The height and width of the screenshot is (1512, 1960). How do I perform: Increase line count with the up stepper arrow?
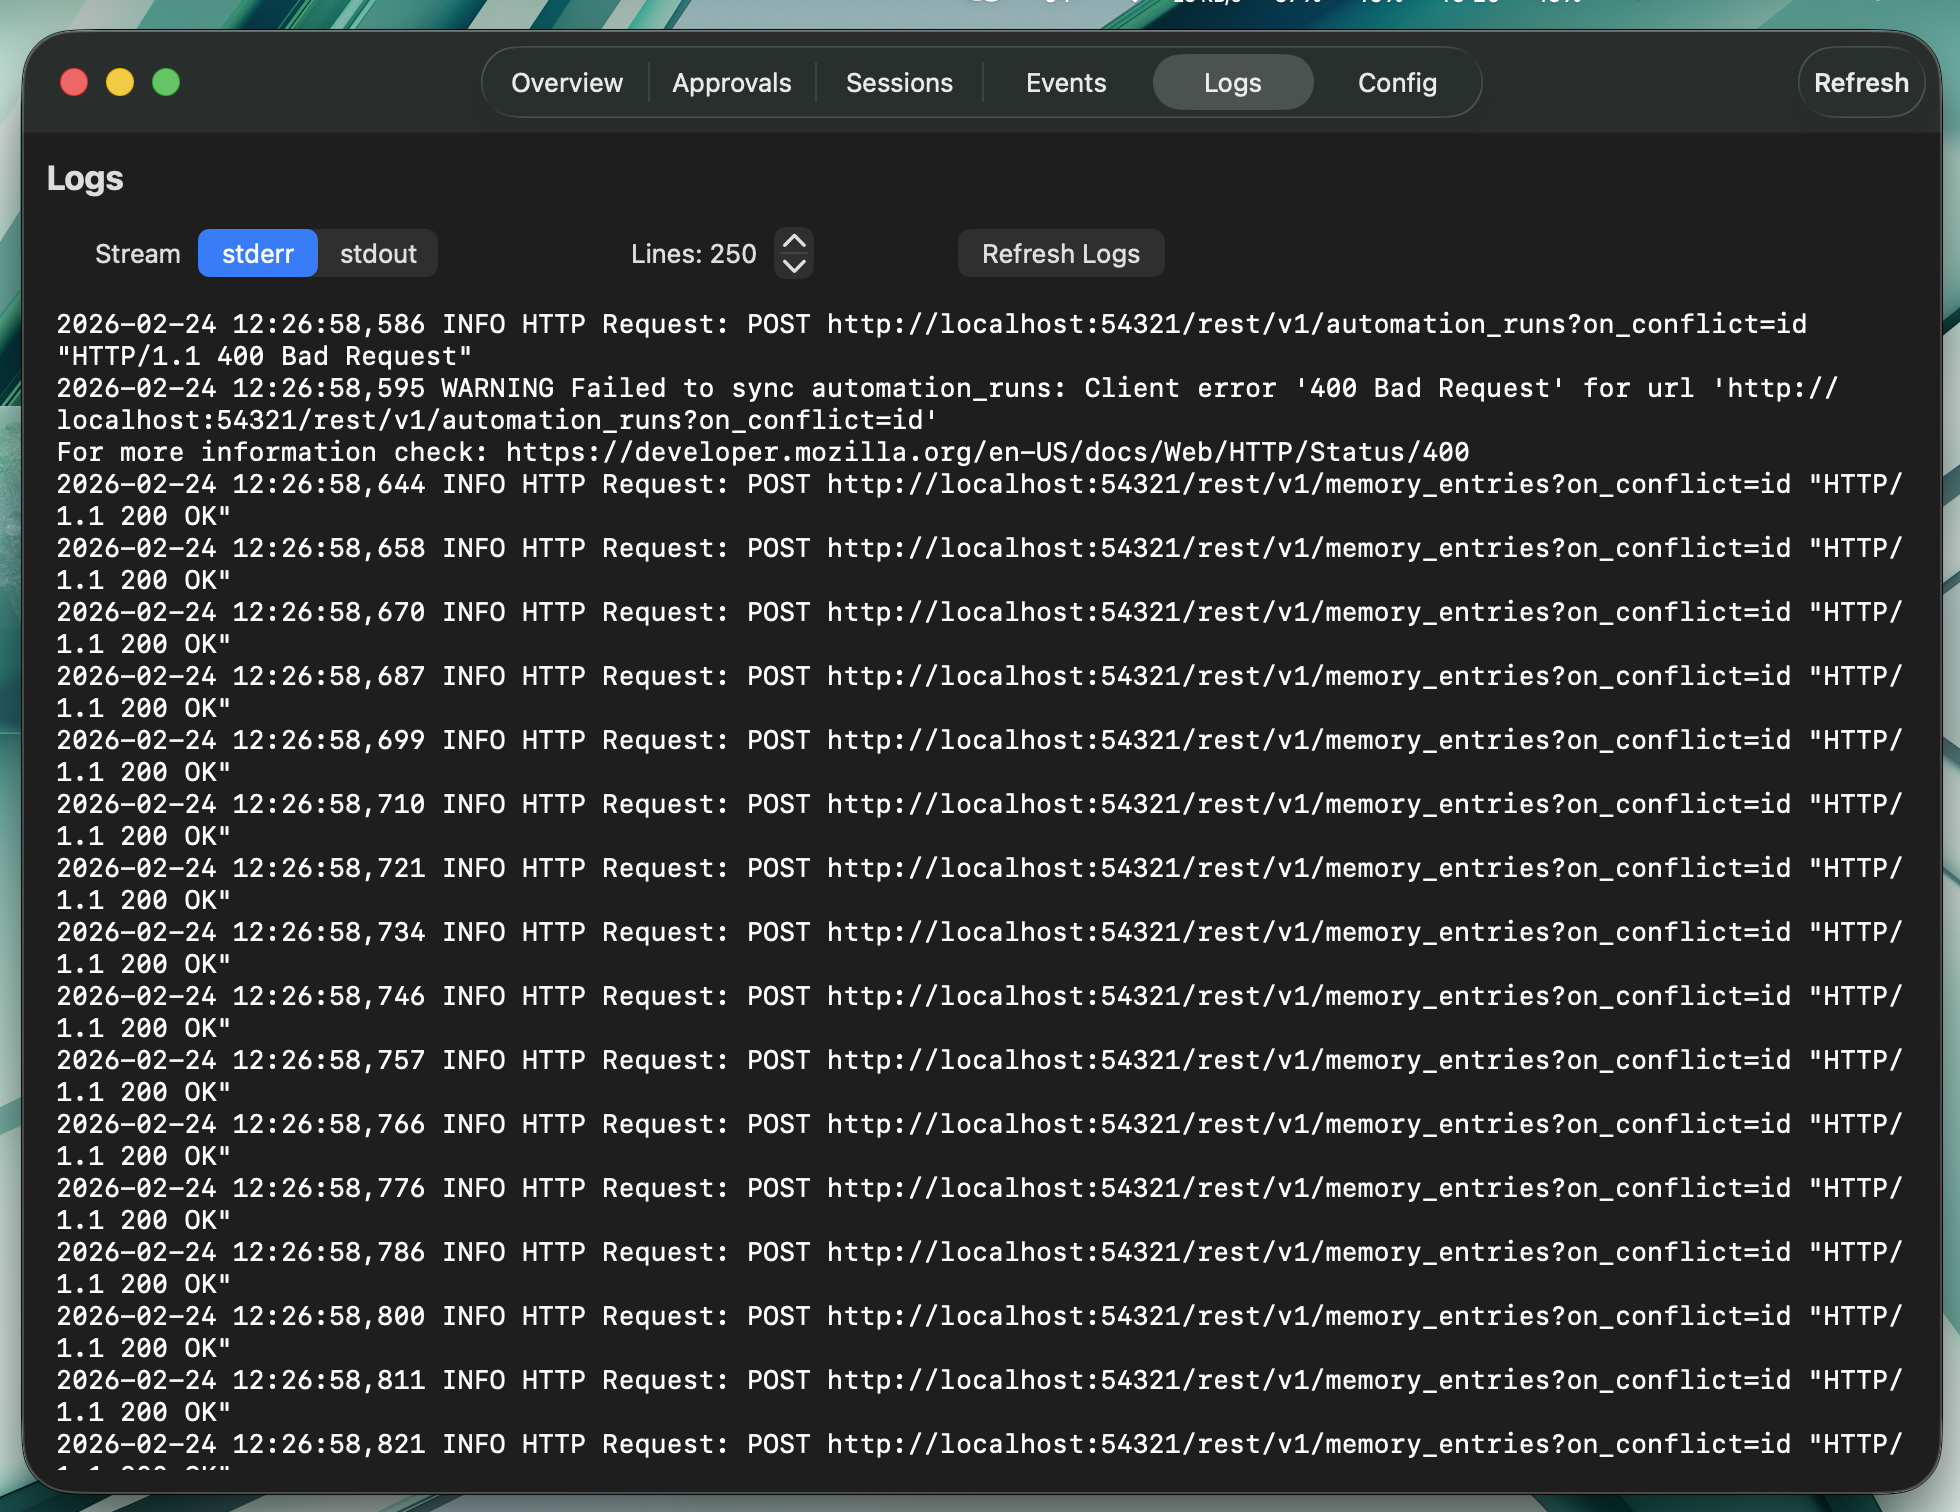pyautogui.click(x=793, y=242)
